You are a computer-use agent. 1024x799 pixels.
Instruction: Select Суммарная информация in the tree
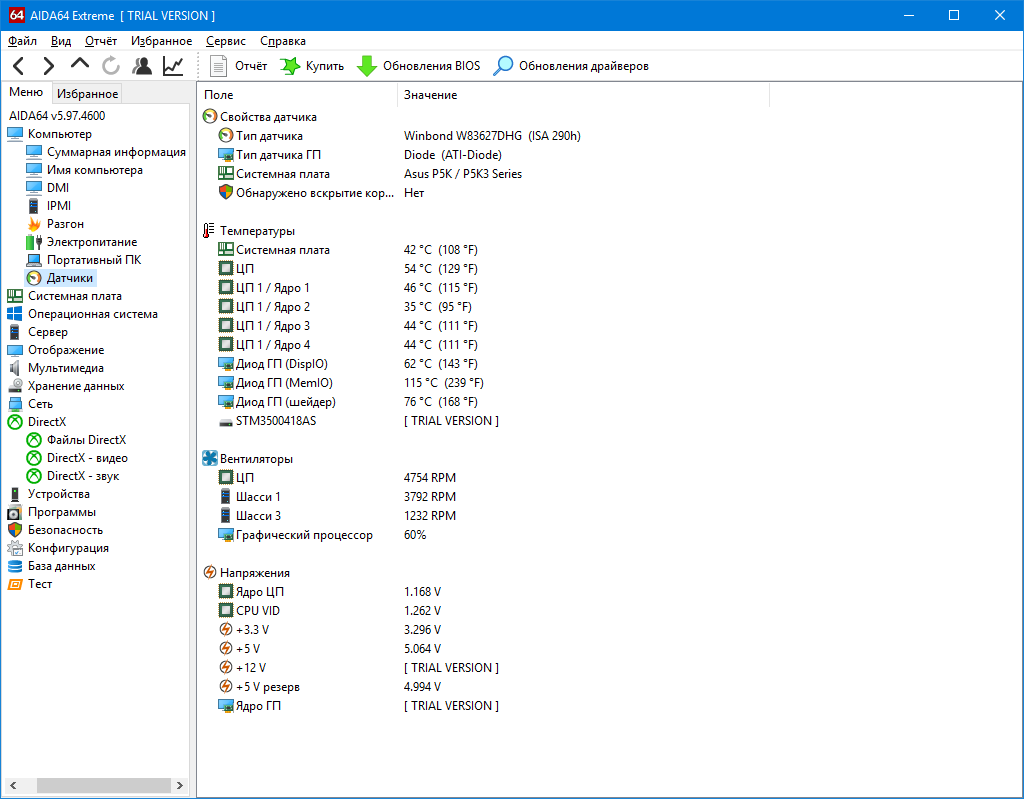click(116, 152)
